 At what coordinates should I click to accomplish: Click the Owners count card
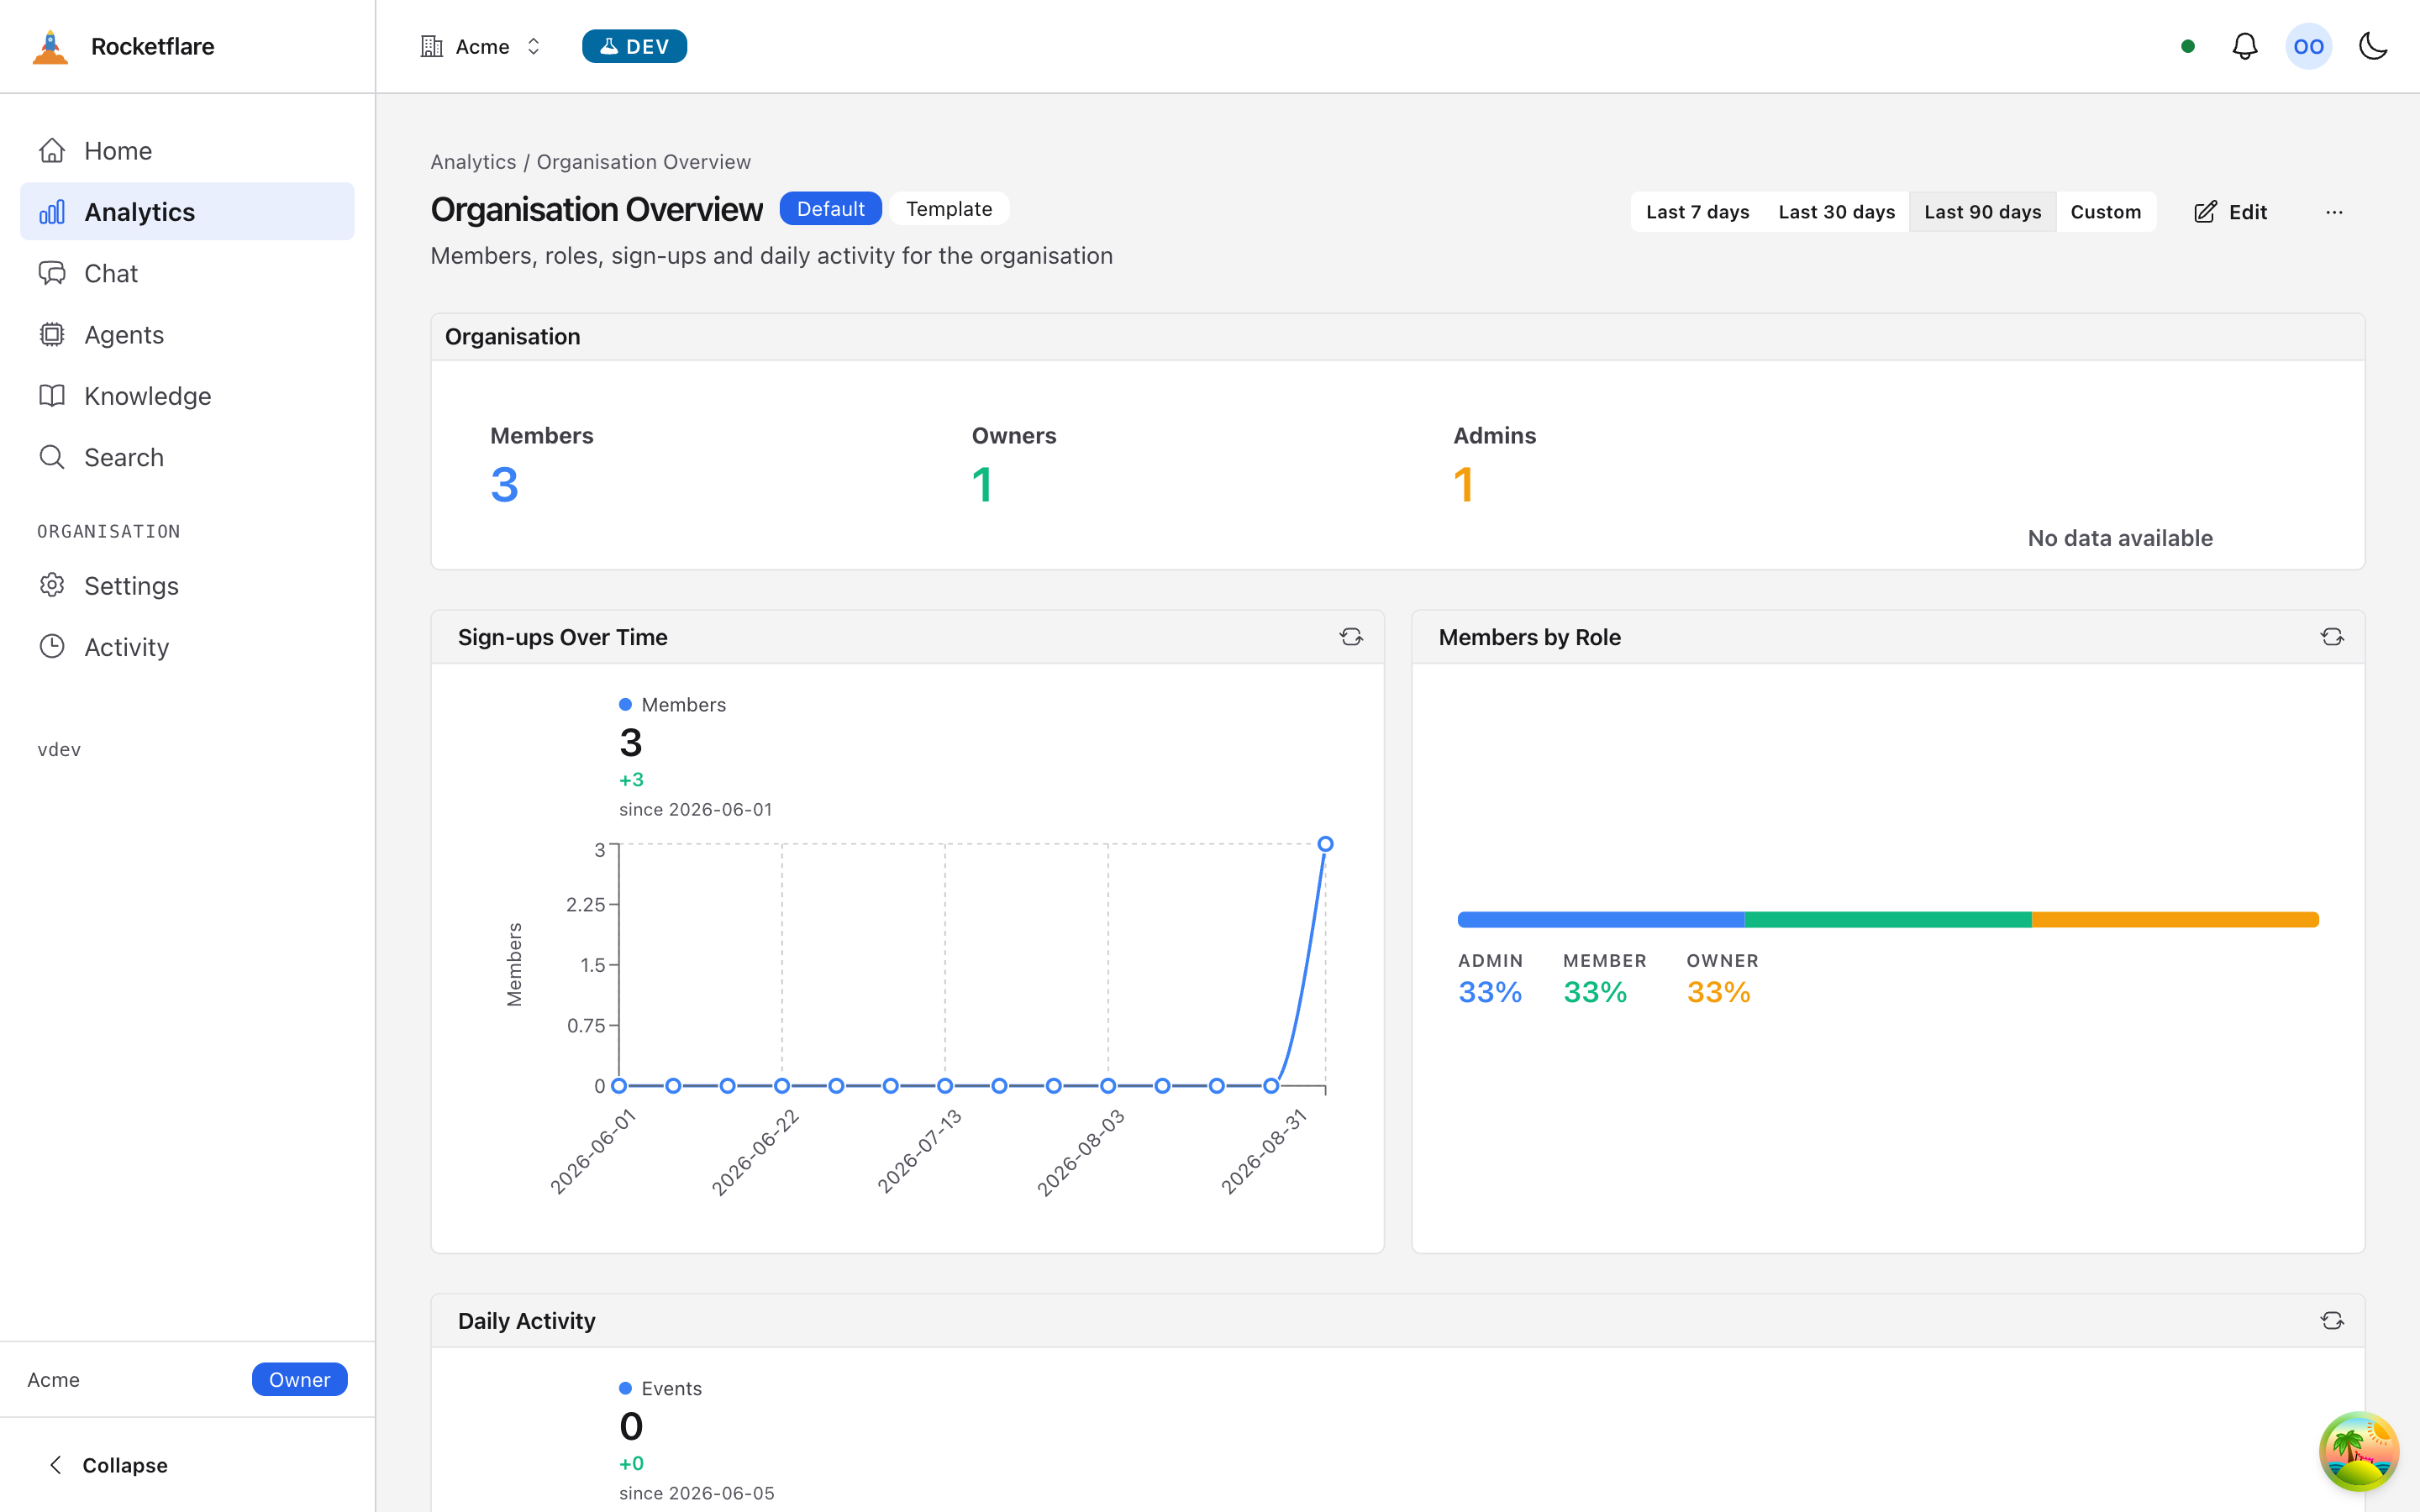tap(1014, 466)
